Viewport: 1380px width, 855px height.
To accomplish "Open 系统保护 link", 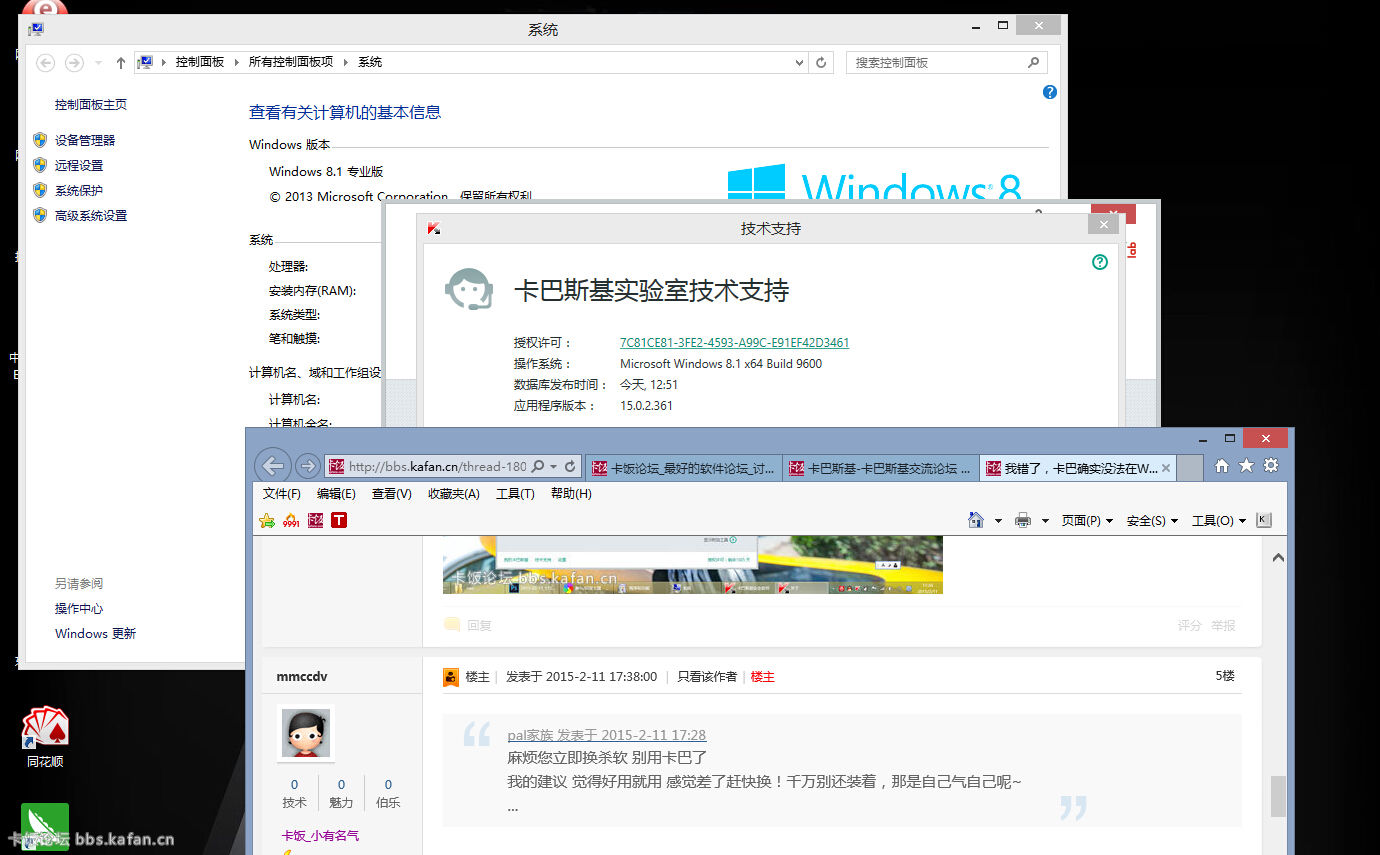I will tap(79, 191).
